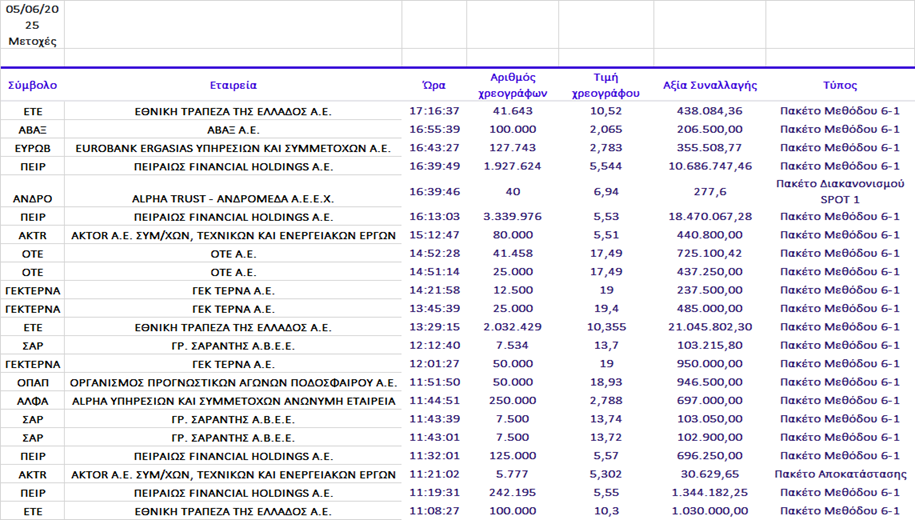This screenshot has width=915, height=520.
Task: Click the ALPHA TRUST - ΑΝΔΡΟΜΕΔΑ company cell
Action: click(233, 199)
